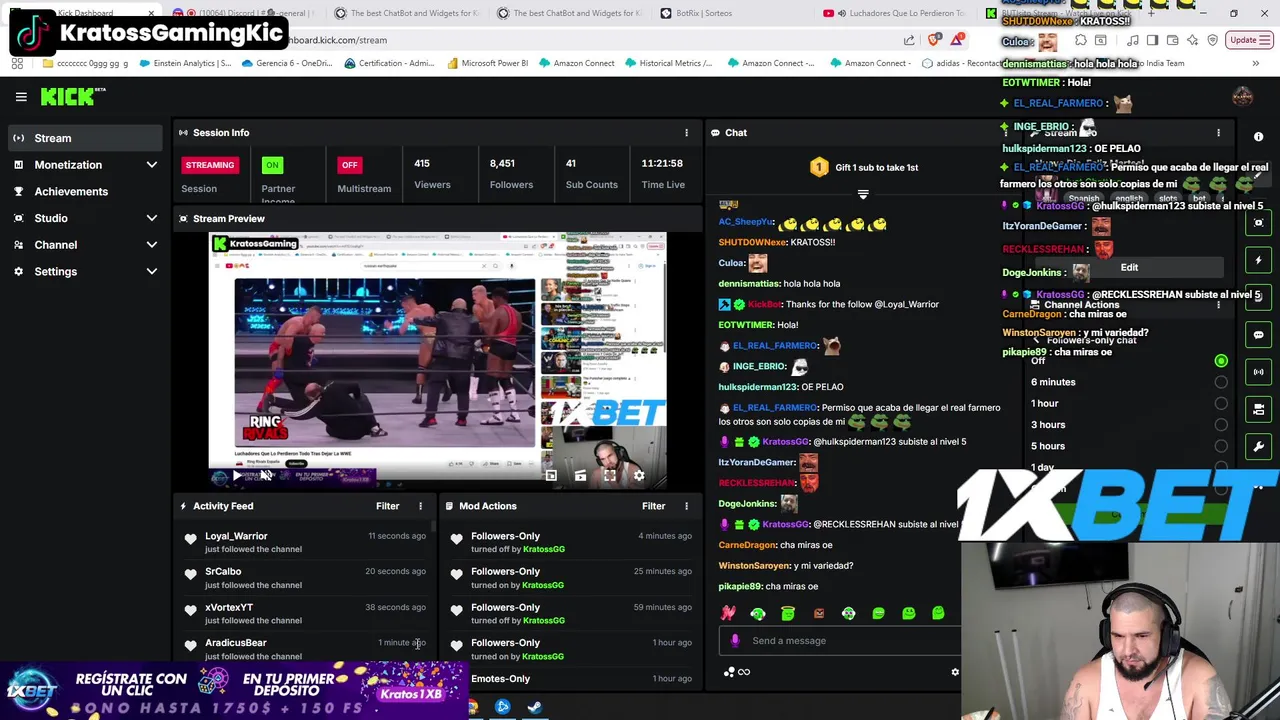
Task: Click the Edit button in the stream info panel
Action: tap(1129, 268)
